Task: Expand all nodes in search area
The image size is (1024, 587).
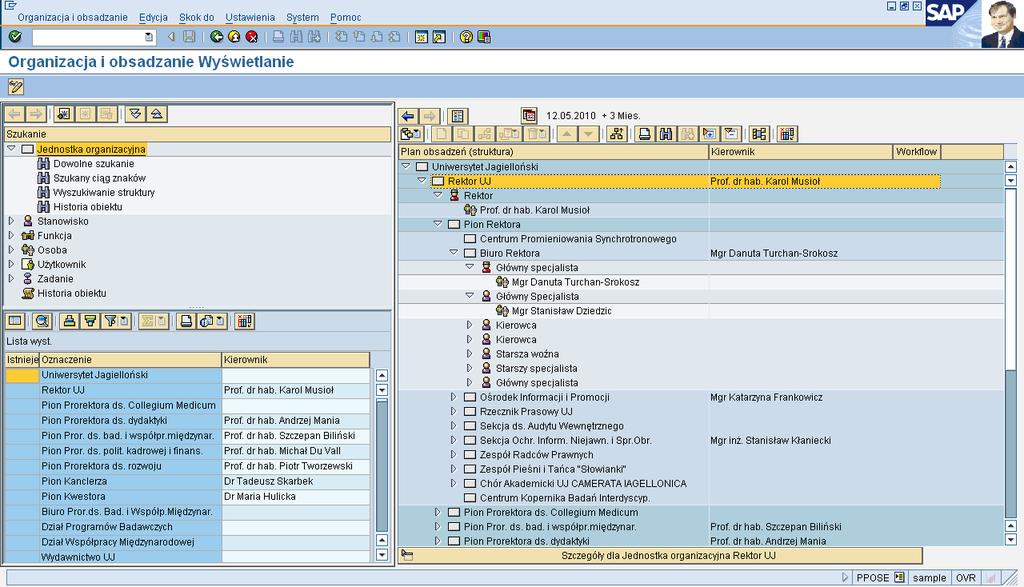Action: coord(135,114)
